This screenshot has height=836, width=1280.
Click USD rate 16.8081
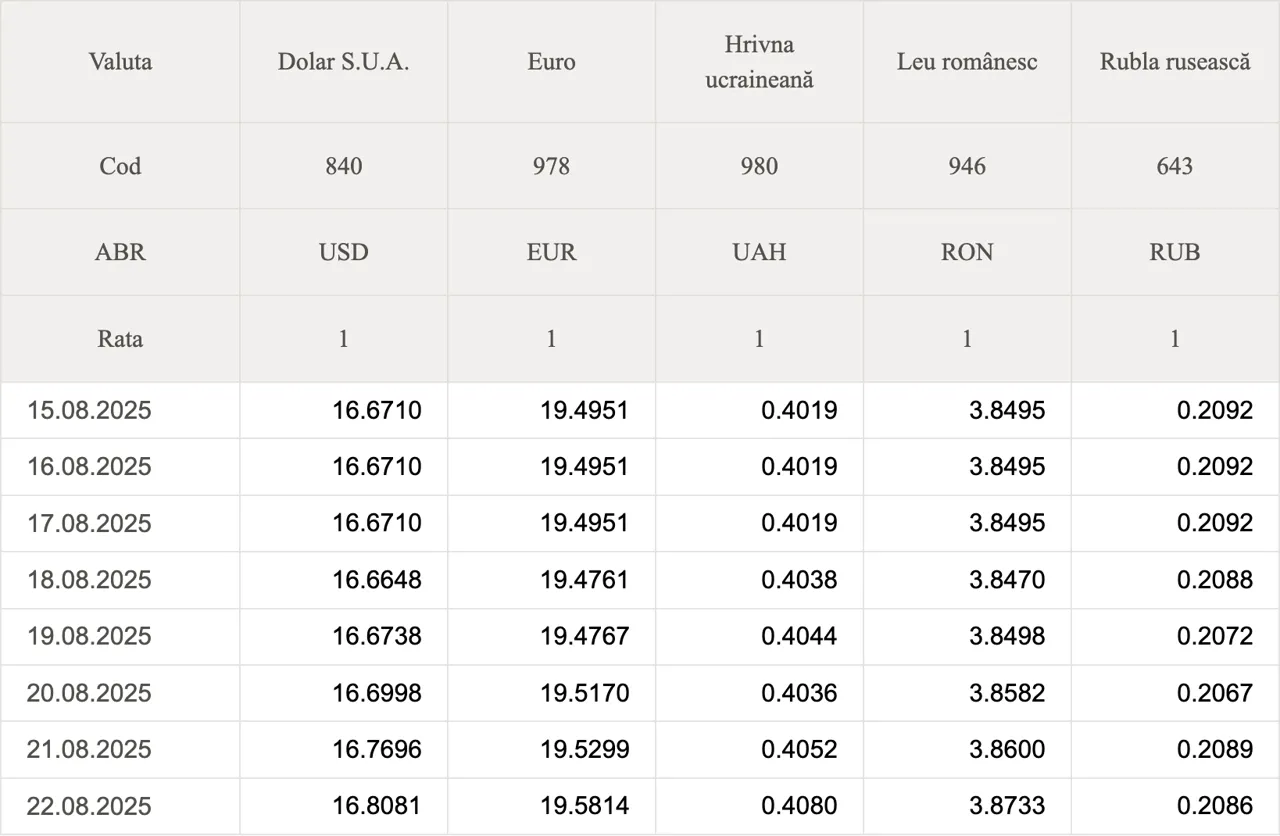(377, 806)
